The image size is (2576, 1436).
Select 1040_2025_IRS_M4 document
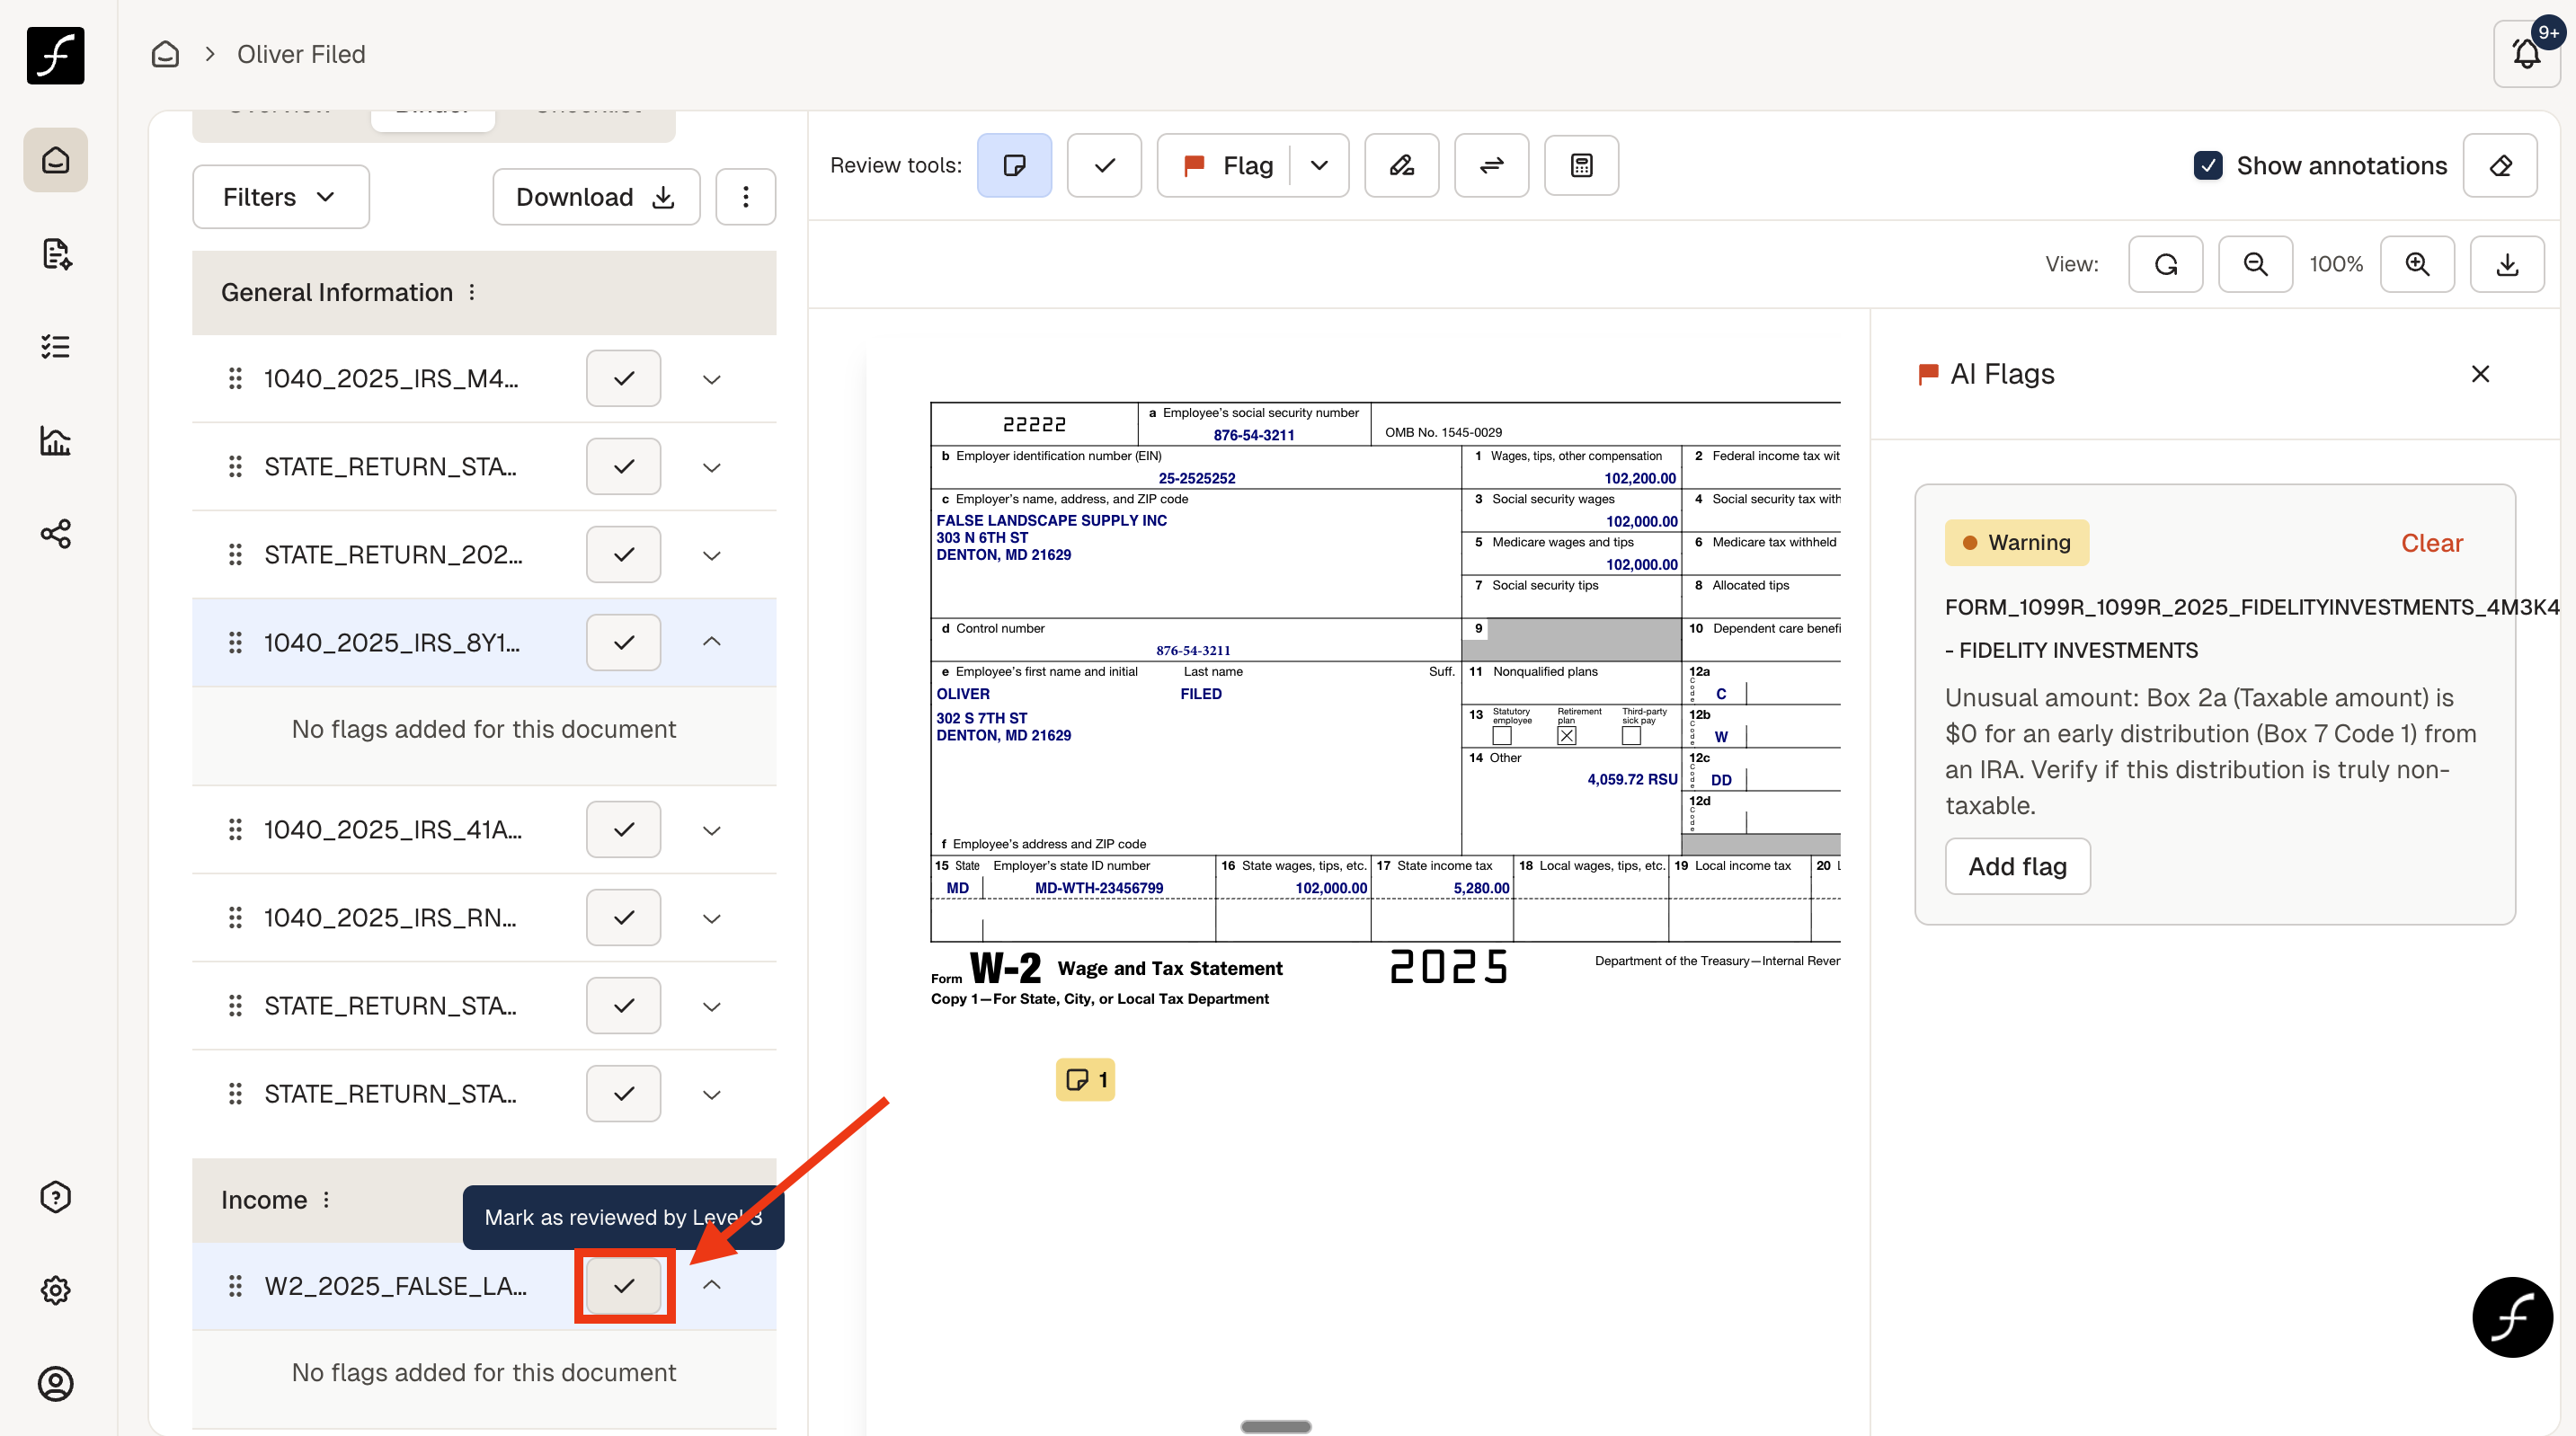[x=391, y=378]
